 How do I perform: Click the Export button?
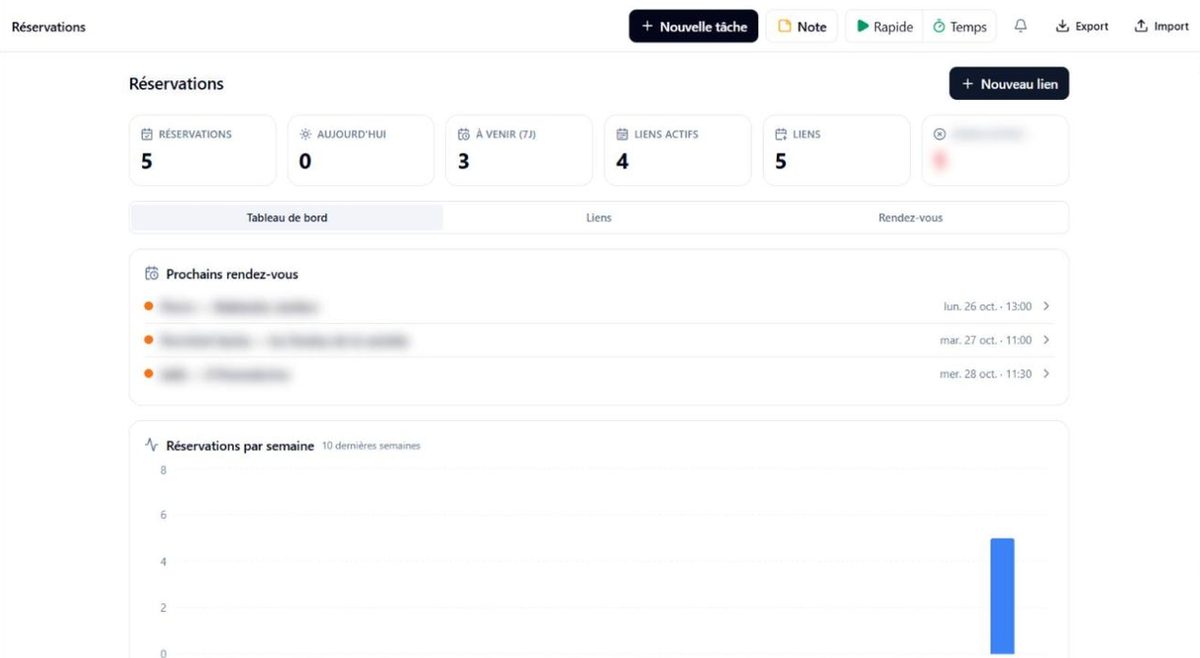(x=1082, y=27)
